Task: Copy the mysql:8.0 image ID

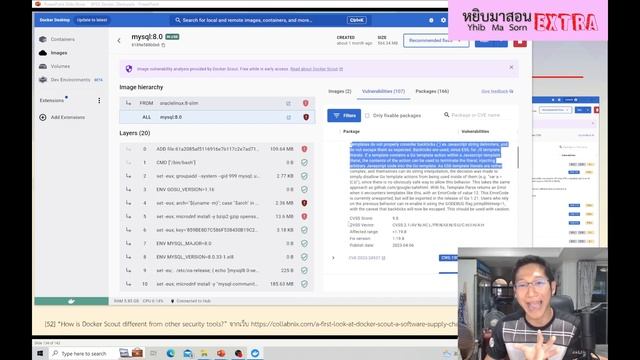Action: coord(163,45)
